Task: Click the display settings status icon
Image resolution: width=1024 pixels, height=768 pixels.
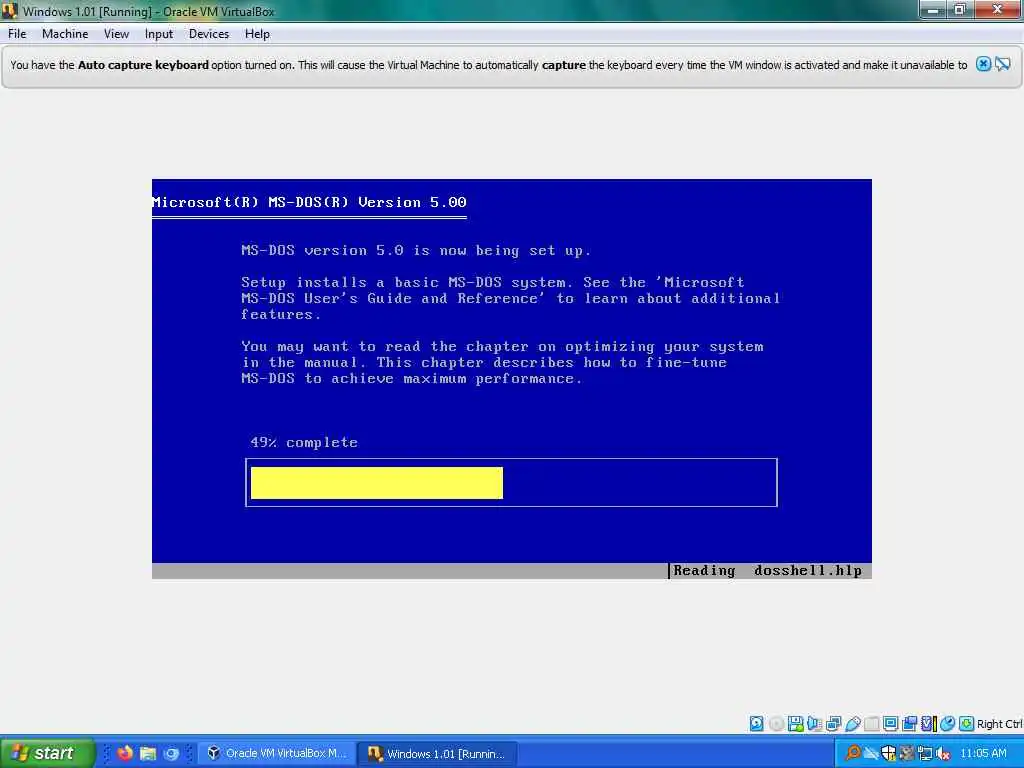Action: [x=890, y=724]
